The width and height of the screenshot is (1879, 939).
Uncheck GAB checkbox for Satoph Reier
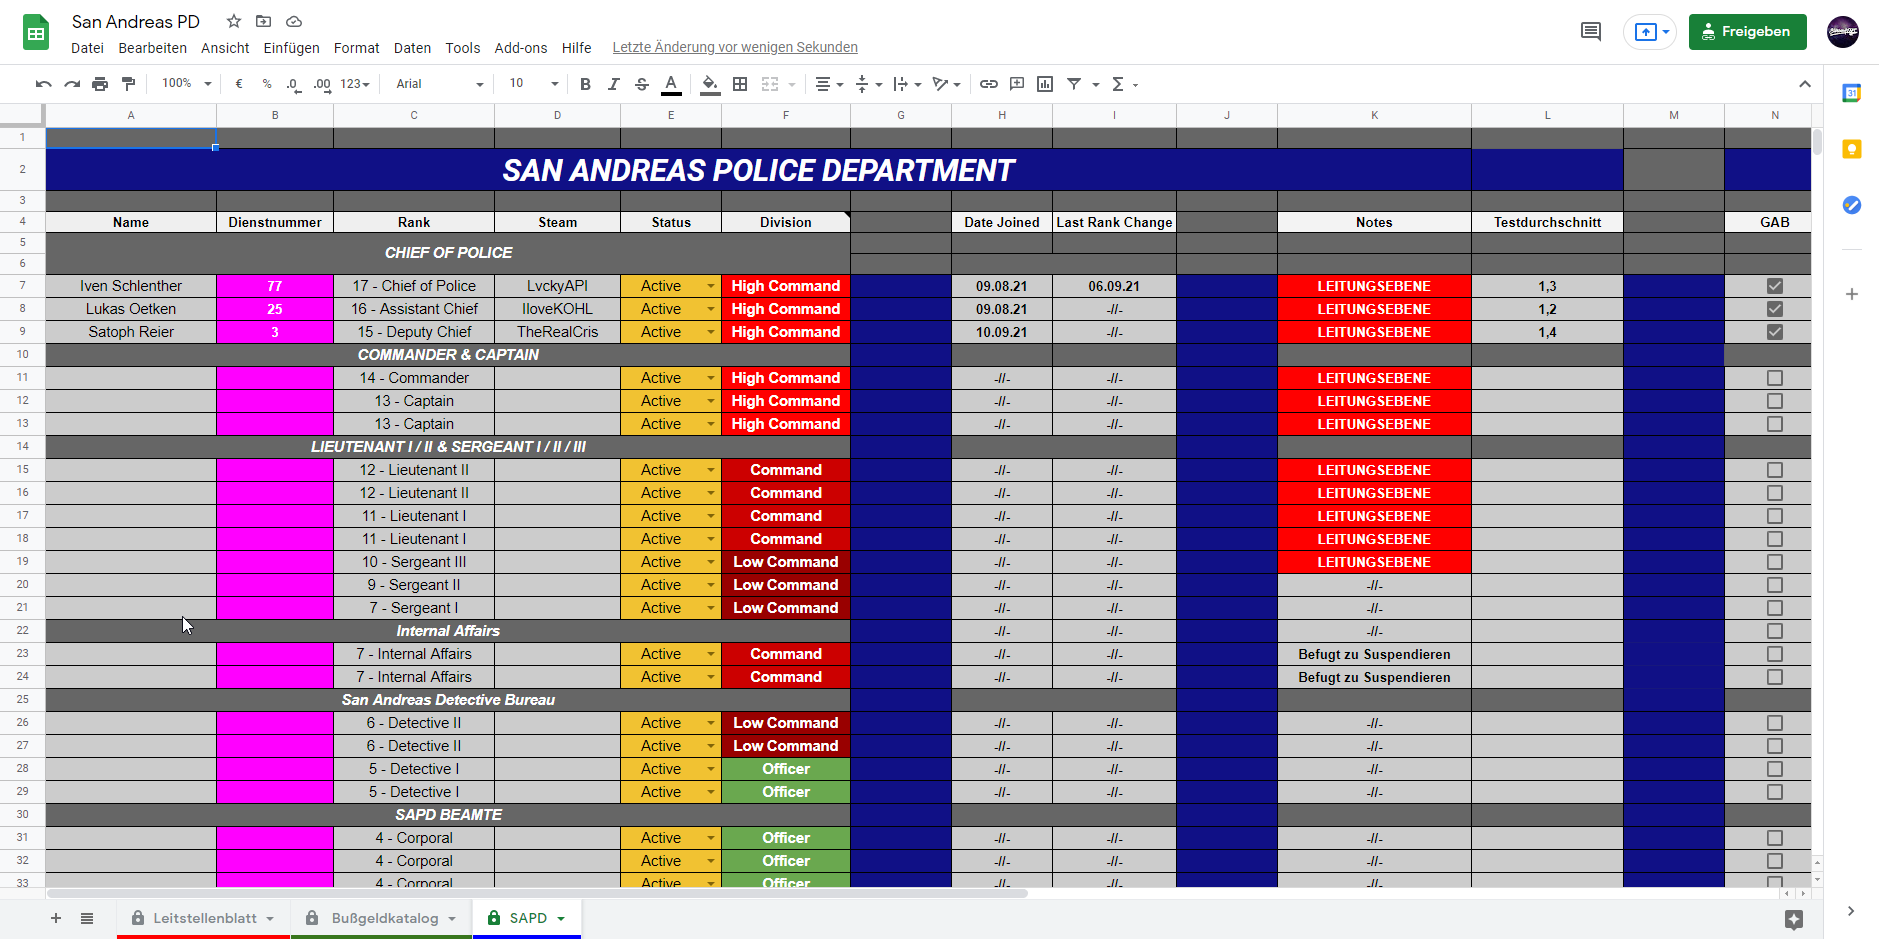click(x=1774, y=332)
